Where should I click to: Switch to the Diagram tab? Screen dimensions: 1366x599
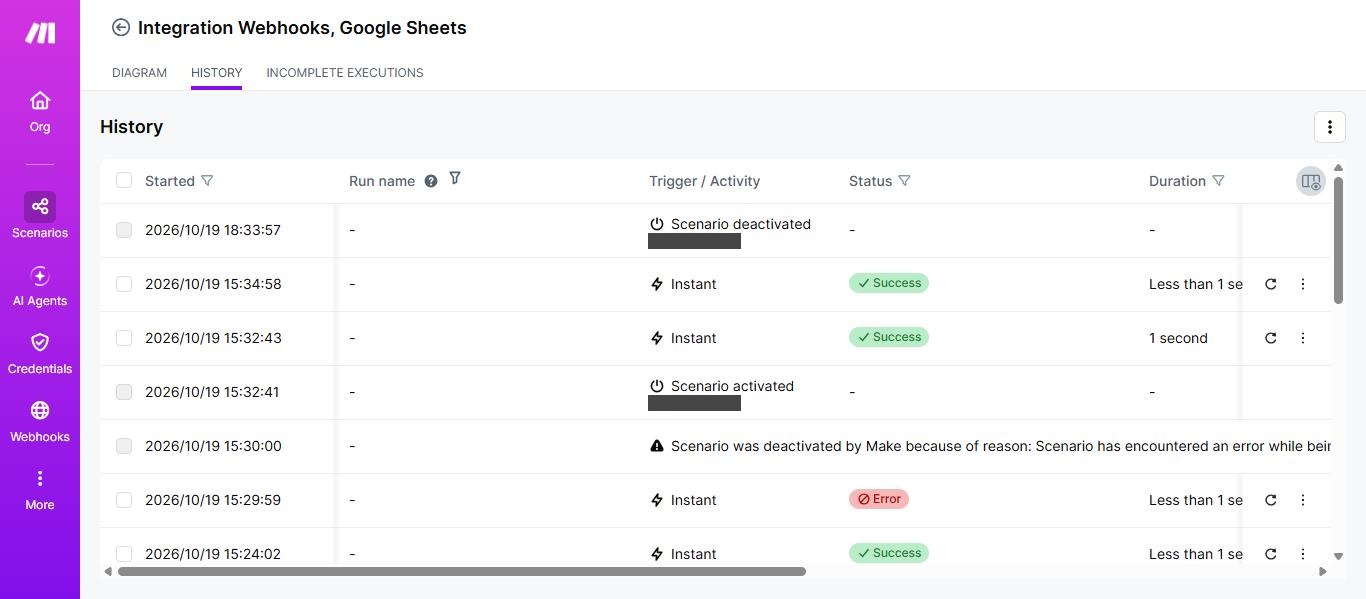pos(139,73)
